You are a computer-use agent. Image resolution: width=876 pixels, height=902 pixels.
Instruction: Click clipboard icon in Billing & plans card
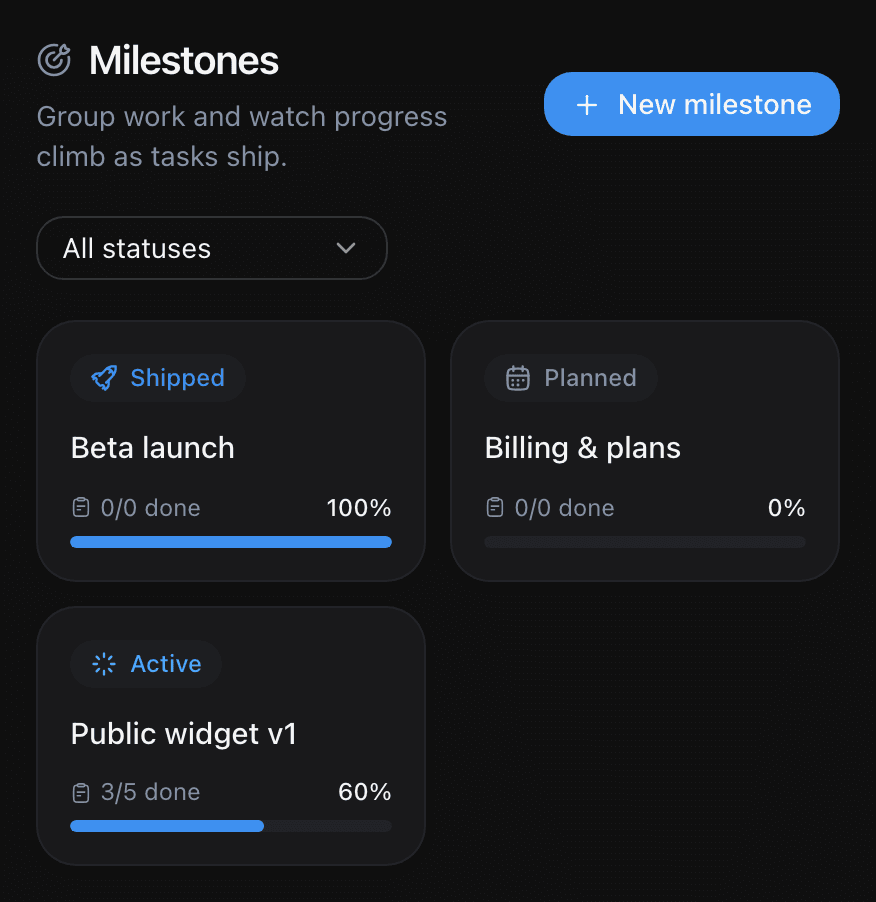pos(495,507)
